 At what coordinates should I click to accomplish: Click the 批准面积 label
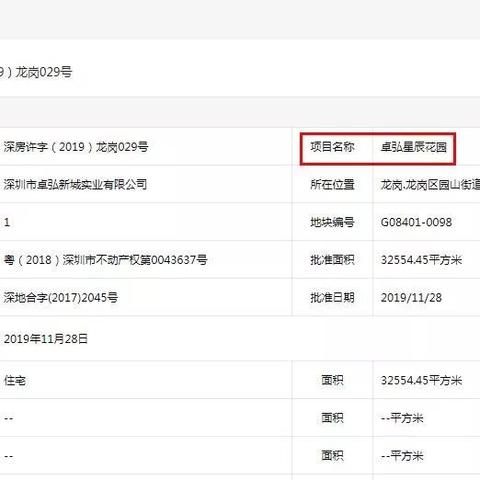pos(332,260)
